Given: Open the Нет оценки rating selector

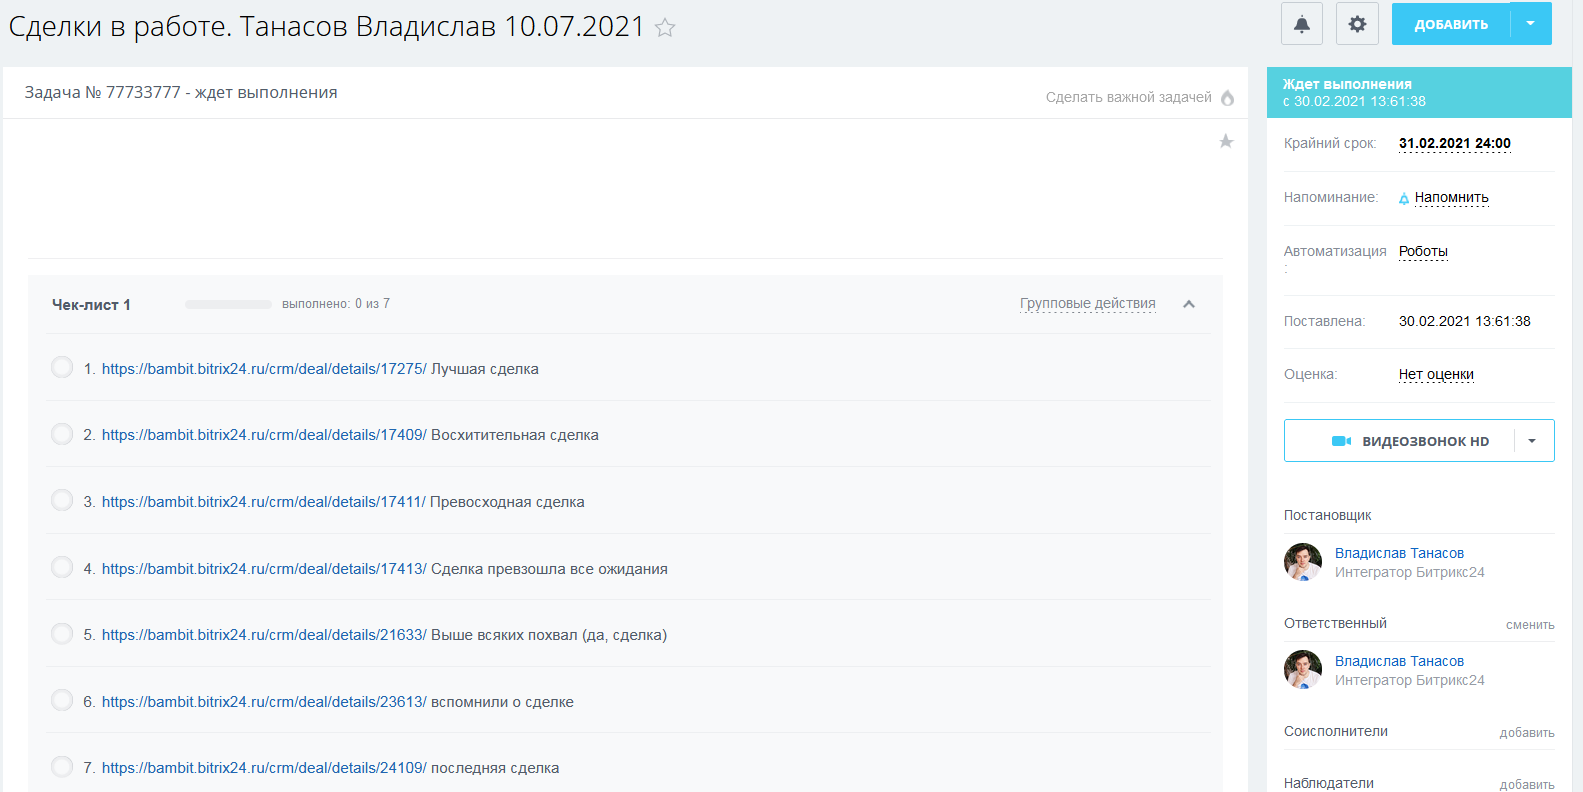Looking at the screenshot, I should [x=1436, y=375].
